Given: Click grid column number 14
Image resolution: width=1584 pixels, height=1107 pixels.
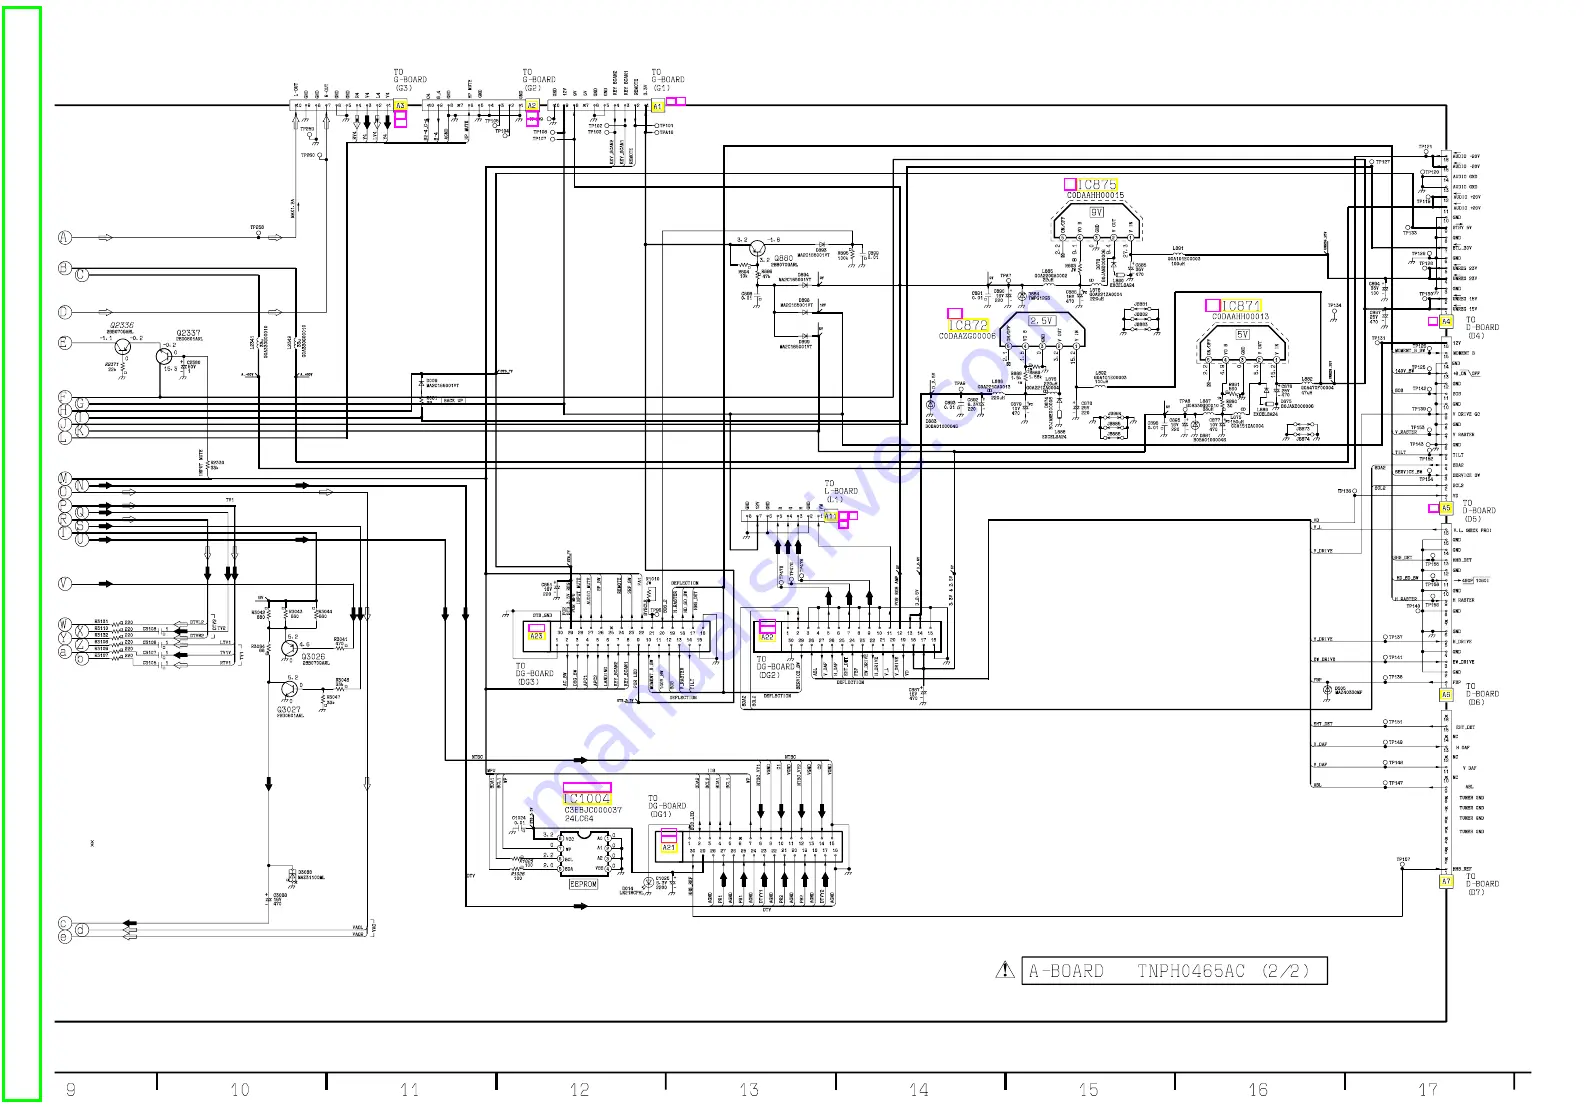Looking at the screenshot, I should pos(919,1090).
